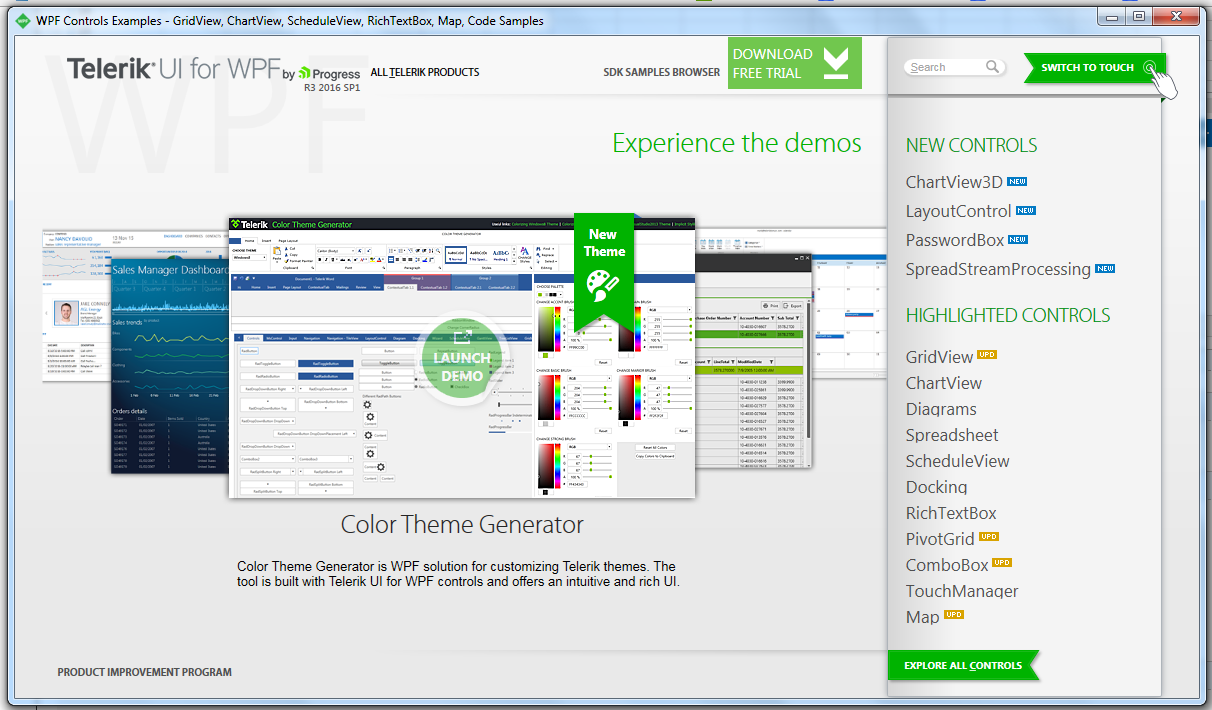Select the CRM contact demo thumbnail at far left
1212x710 pixels.
[76, 305]
